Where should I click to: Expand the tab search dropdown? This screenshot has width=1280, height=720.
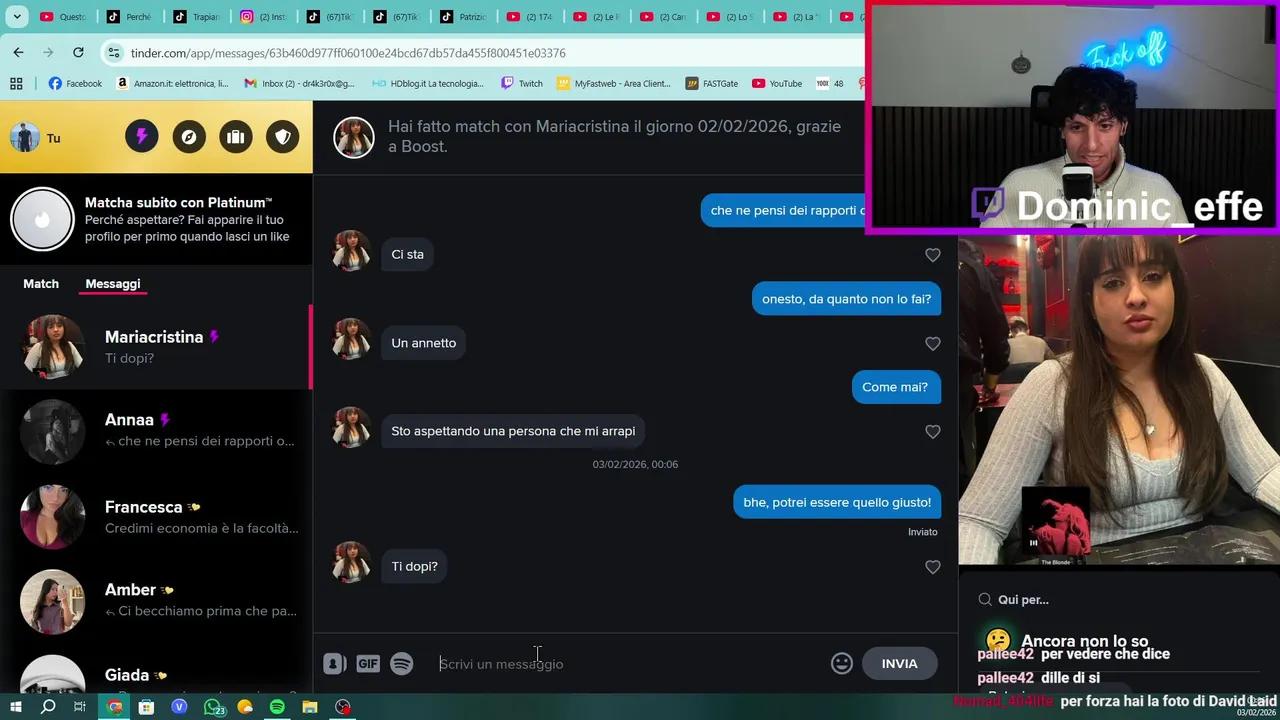click(17, 16)
